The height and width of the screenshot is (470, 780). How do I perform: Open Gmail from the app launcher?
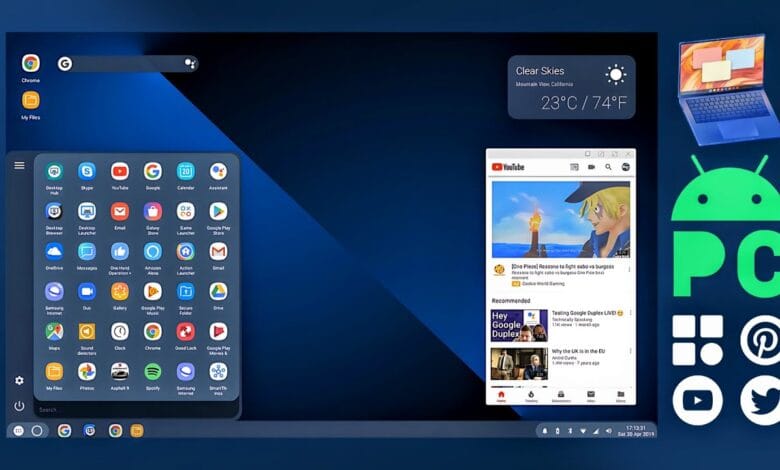(x=218, y=251)
